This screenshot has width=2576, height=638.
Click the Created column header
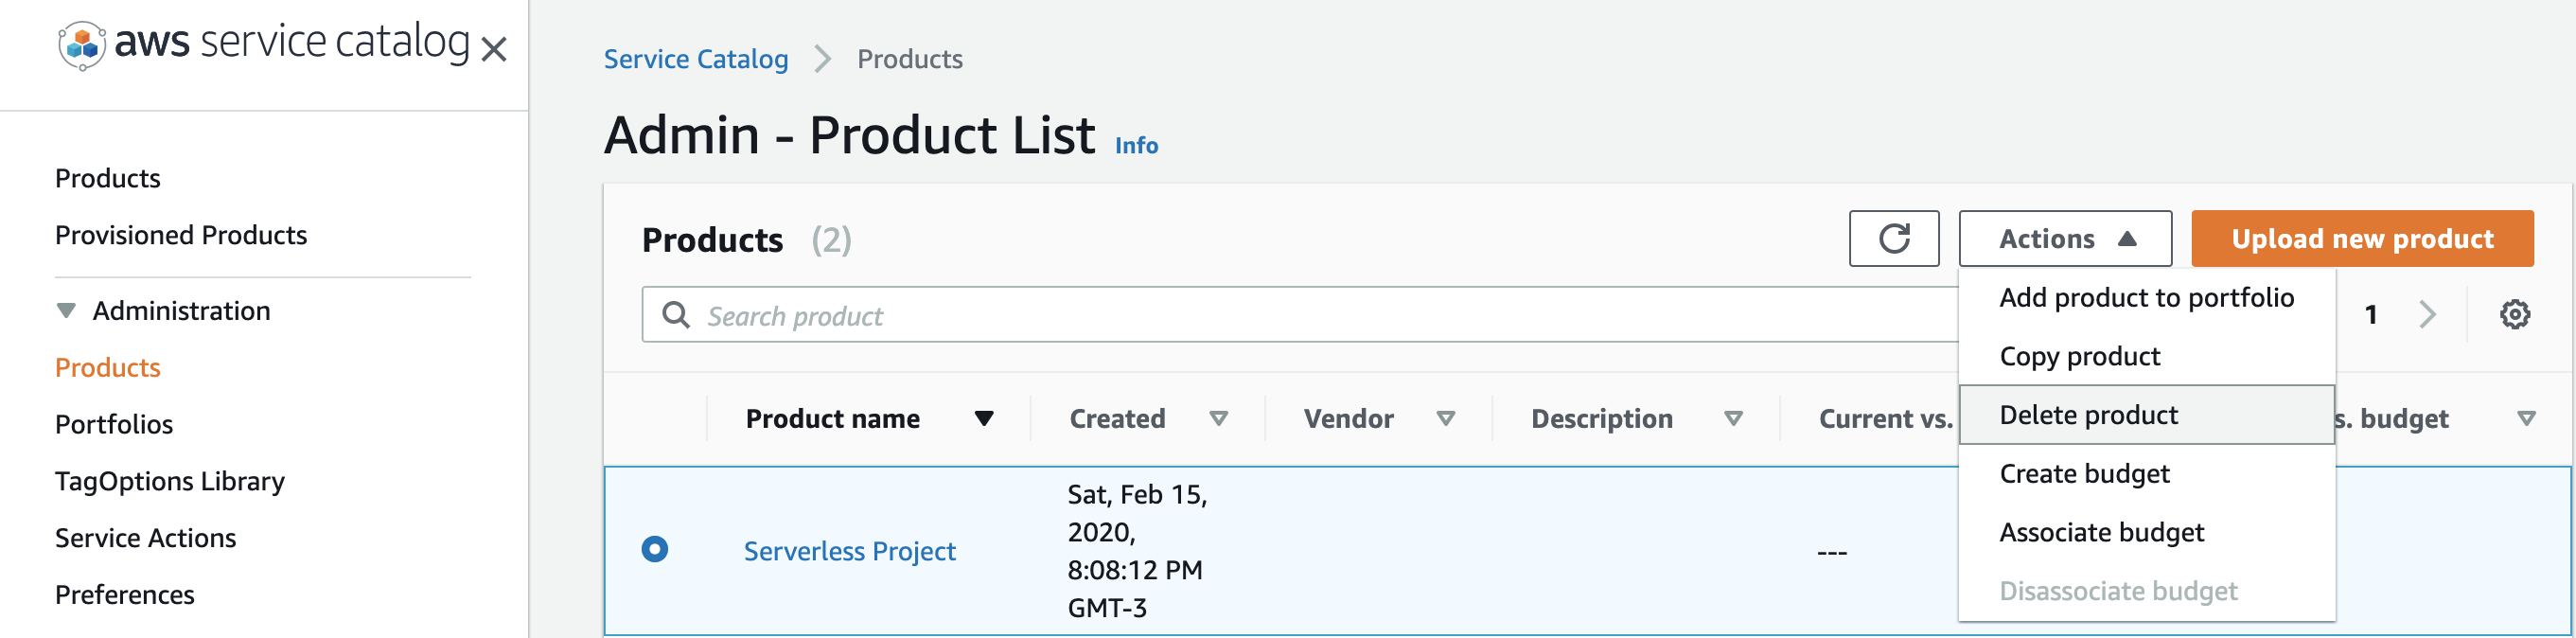[x=1117, y=419]
